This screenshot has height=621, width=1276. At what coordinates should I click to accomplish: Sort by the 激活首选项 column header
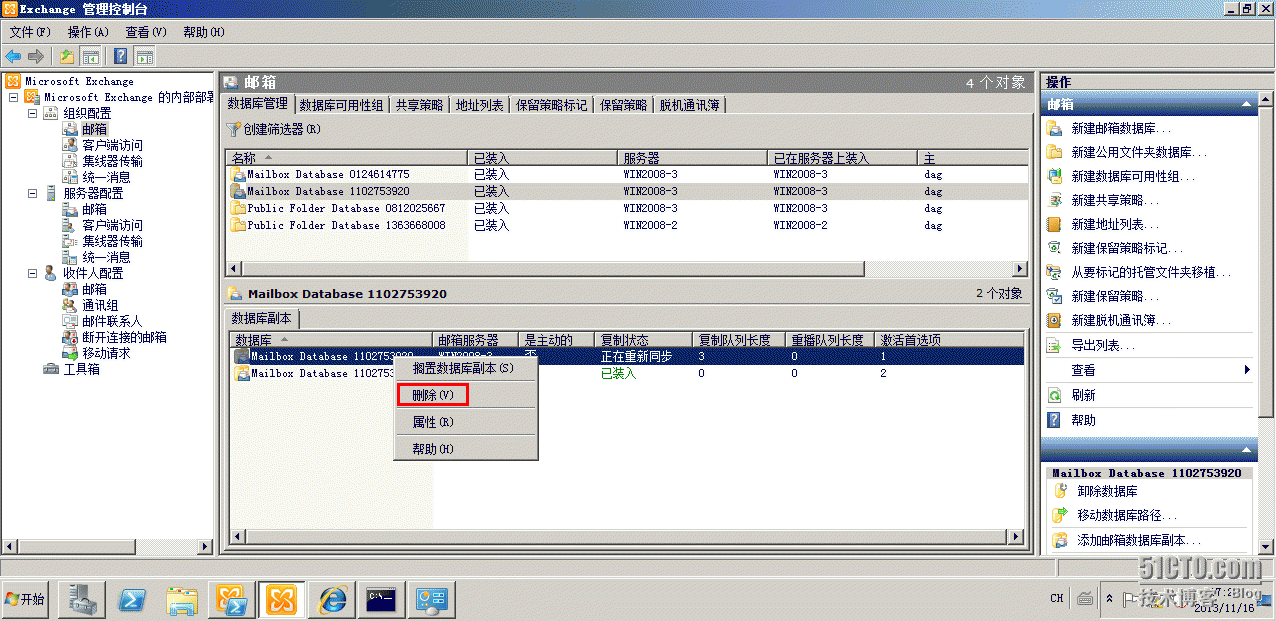pos(949,340)
